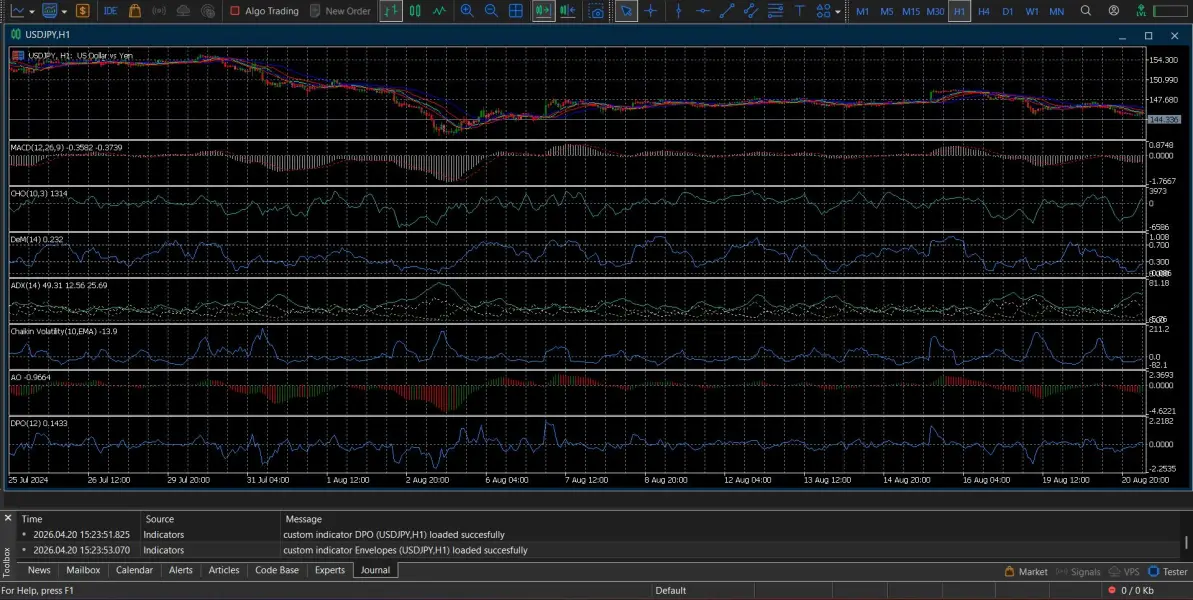Open the shapes objects dropdown
The width and height of the screenshot is (1193, 600).
tap(828, 11)
